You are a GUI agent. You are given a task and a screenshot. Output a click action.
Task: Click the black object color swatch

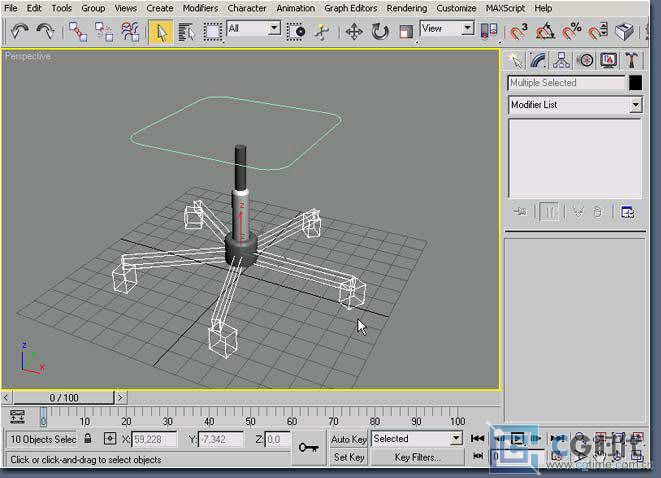tap(635, 83)
